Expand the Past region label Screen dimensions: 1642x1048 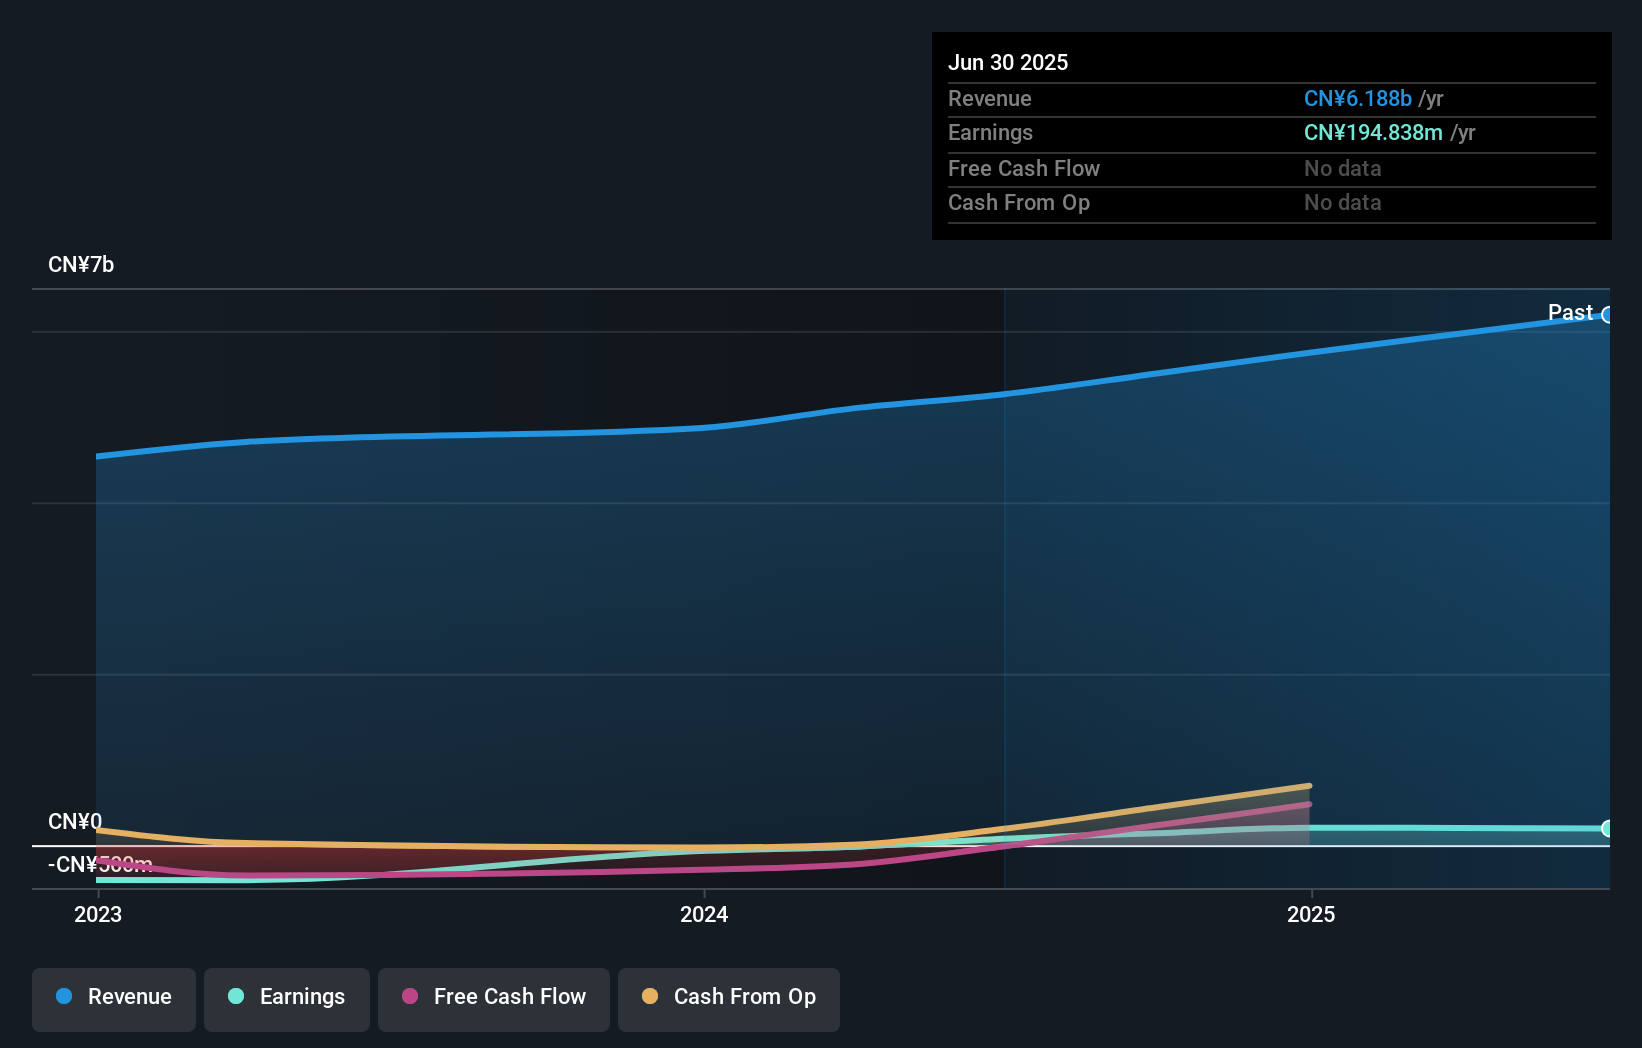[1570, 312]
